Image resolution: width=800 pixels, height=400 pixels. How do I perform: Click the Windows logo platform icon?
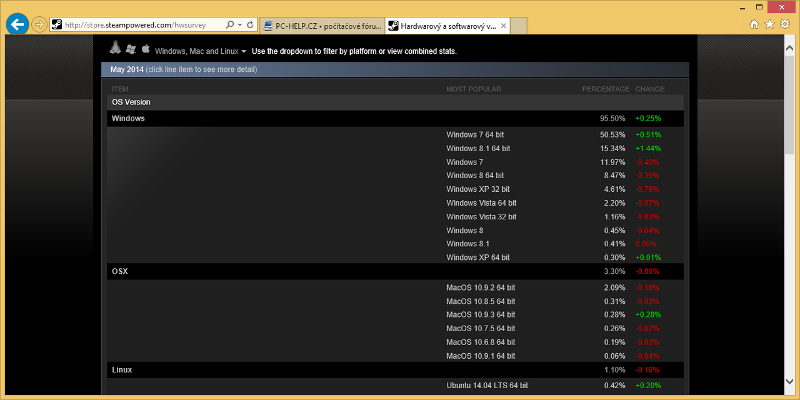(x=130, y=48)
